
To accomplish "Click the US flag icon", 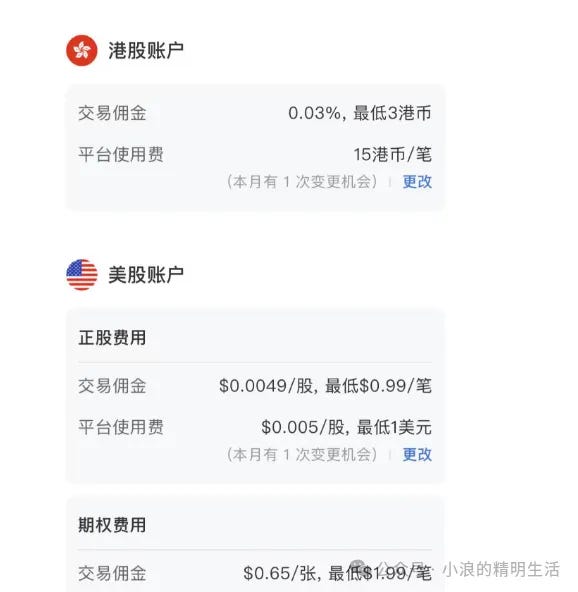I will tap(82, 274).
